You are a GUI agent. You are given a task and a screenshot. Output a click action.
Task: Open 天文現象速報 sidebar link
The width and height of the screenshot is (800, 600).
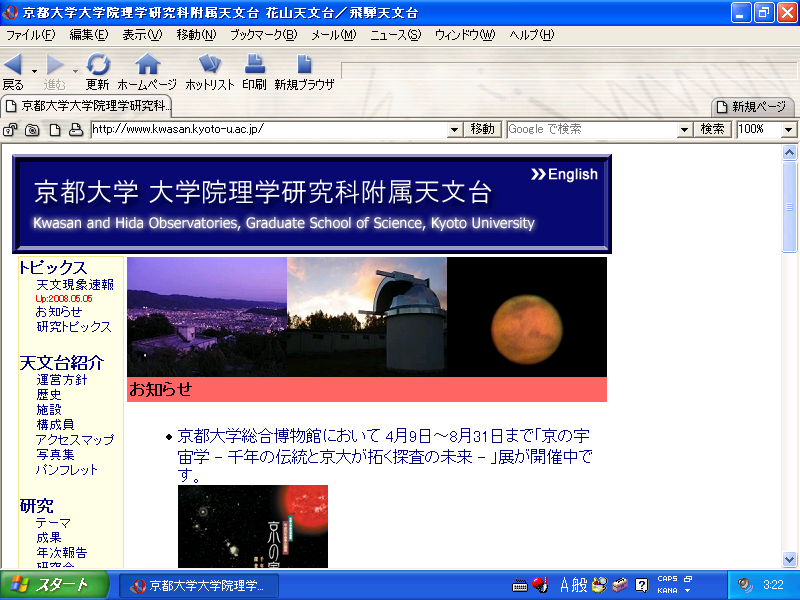point(74,285)
